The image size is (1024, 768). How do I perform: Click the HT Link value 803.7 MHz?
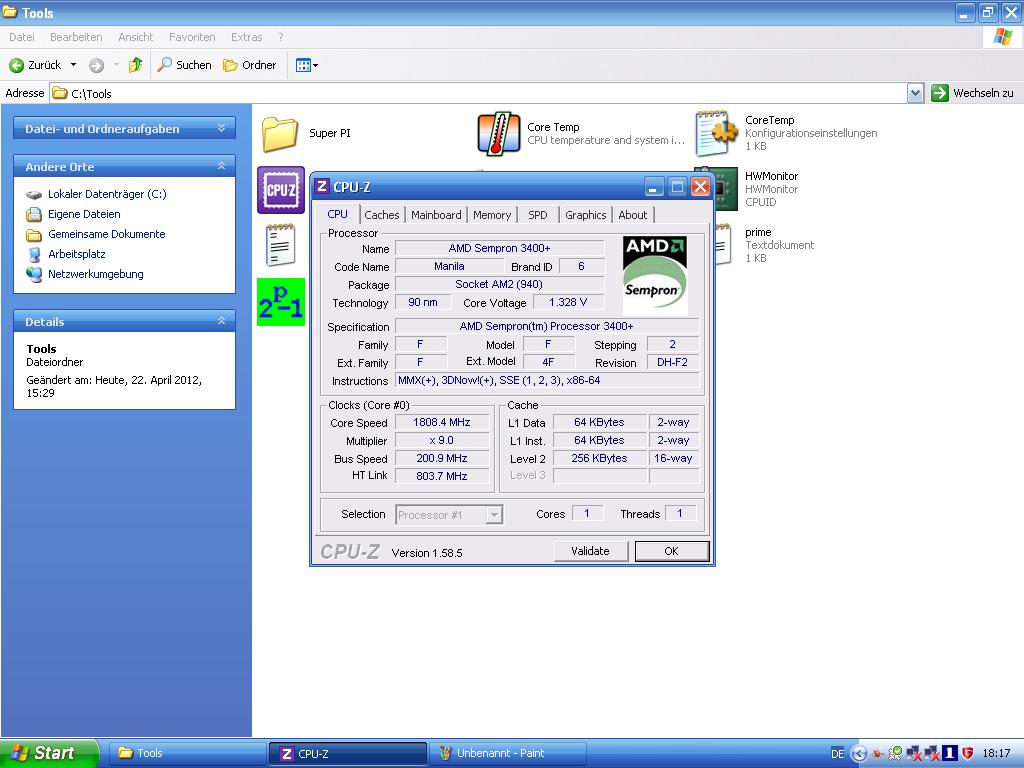click(x=442, y=476)
